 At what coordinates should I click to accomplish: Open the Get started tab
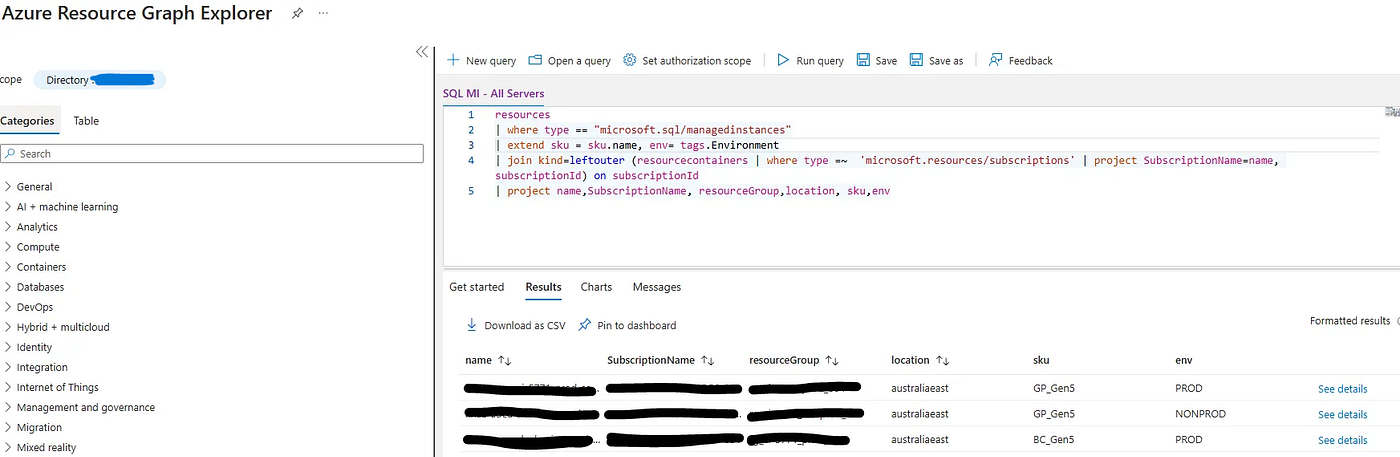(x=477, y=287)
